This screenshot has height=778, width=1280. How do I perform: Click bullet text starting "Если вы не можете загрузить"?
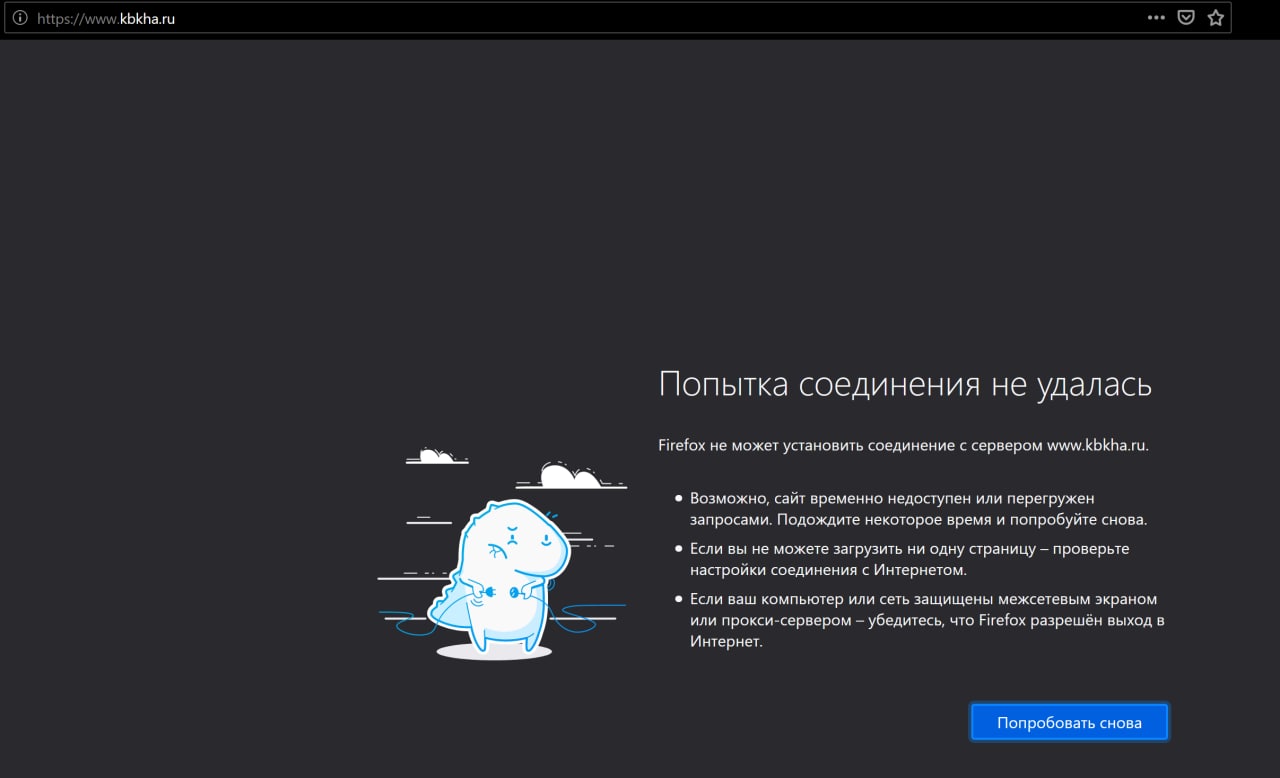pos(909,559)
